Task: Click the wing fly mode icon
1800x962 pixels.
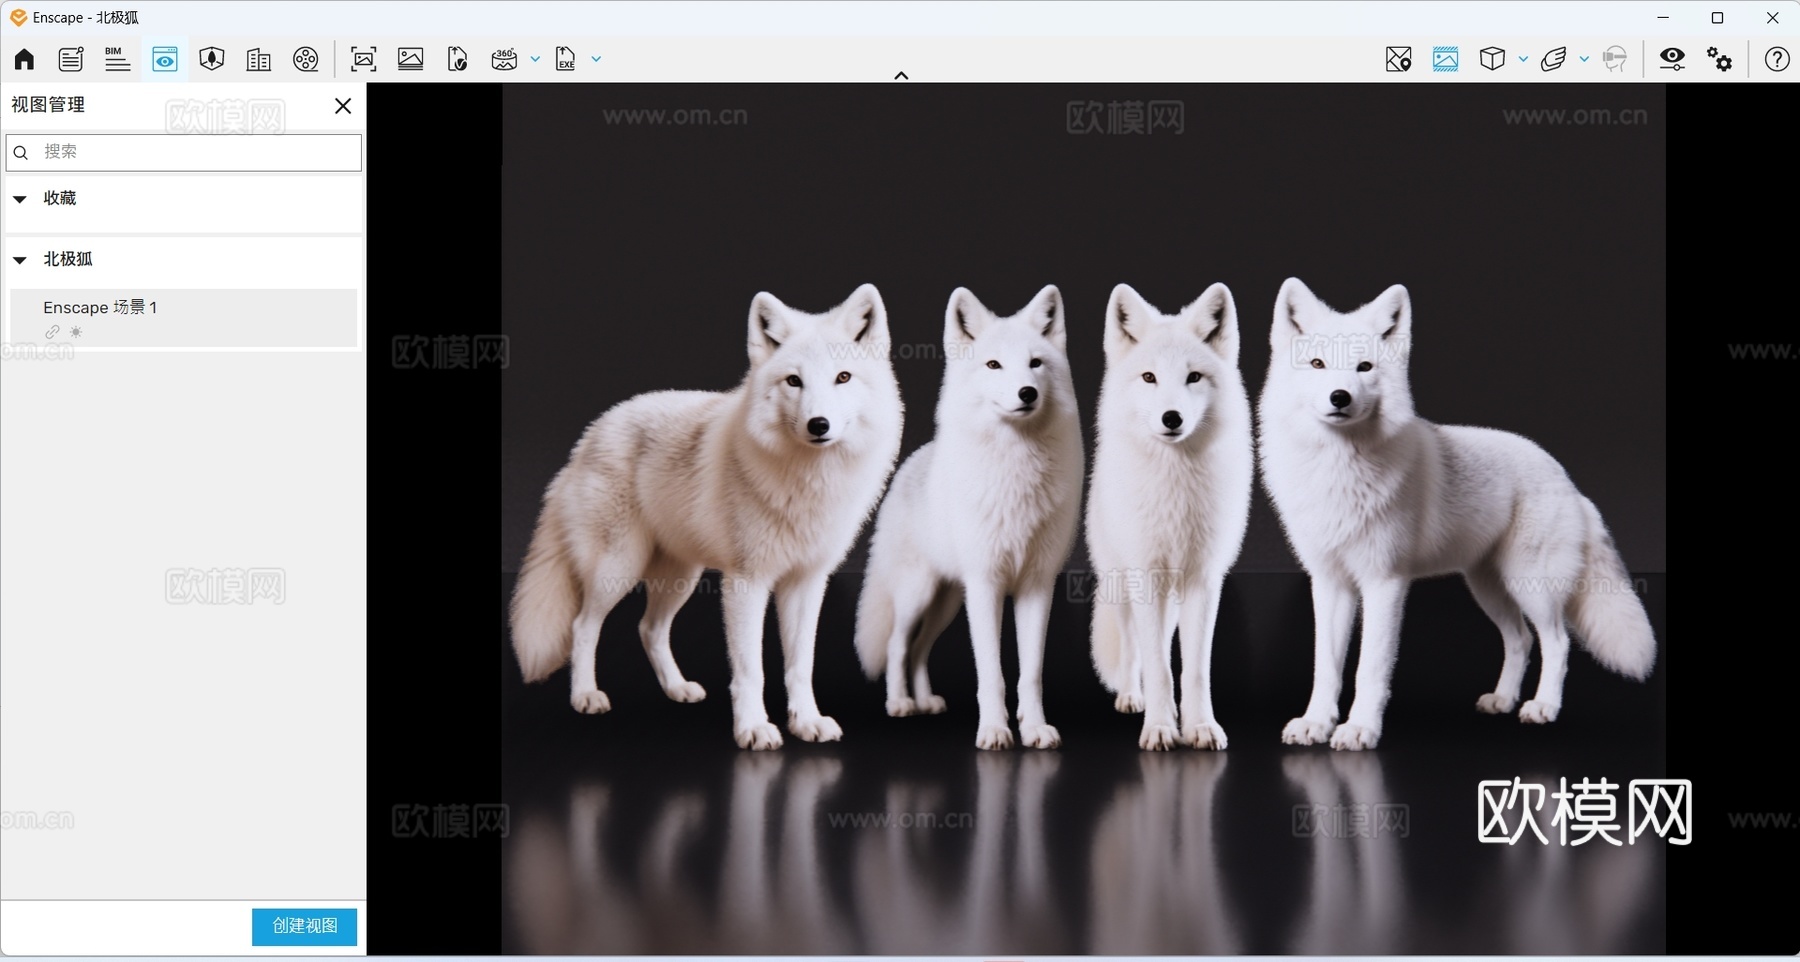Action: (x=1554, y=59)
